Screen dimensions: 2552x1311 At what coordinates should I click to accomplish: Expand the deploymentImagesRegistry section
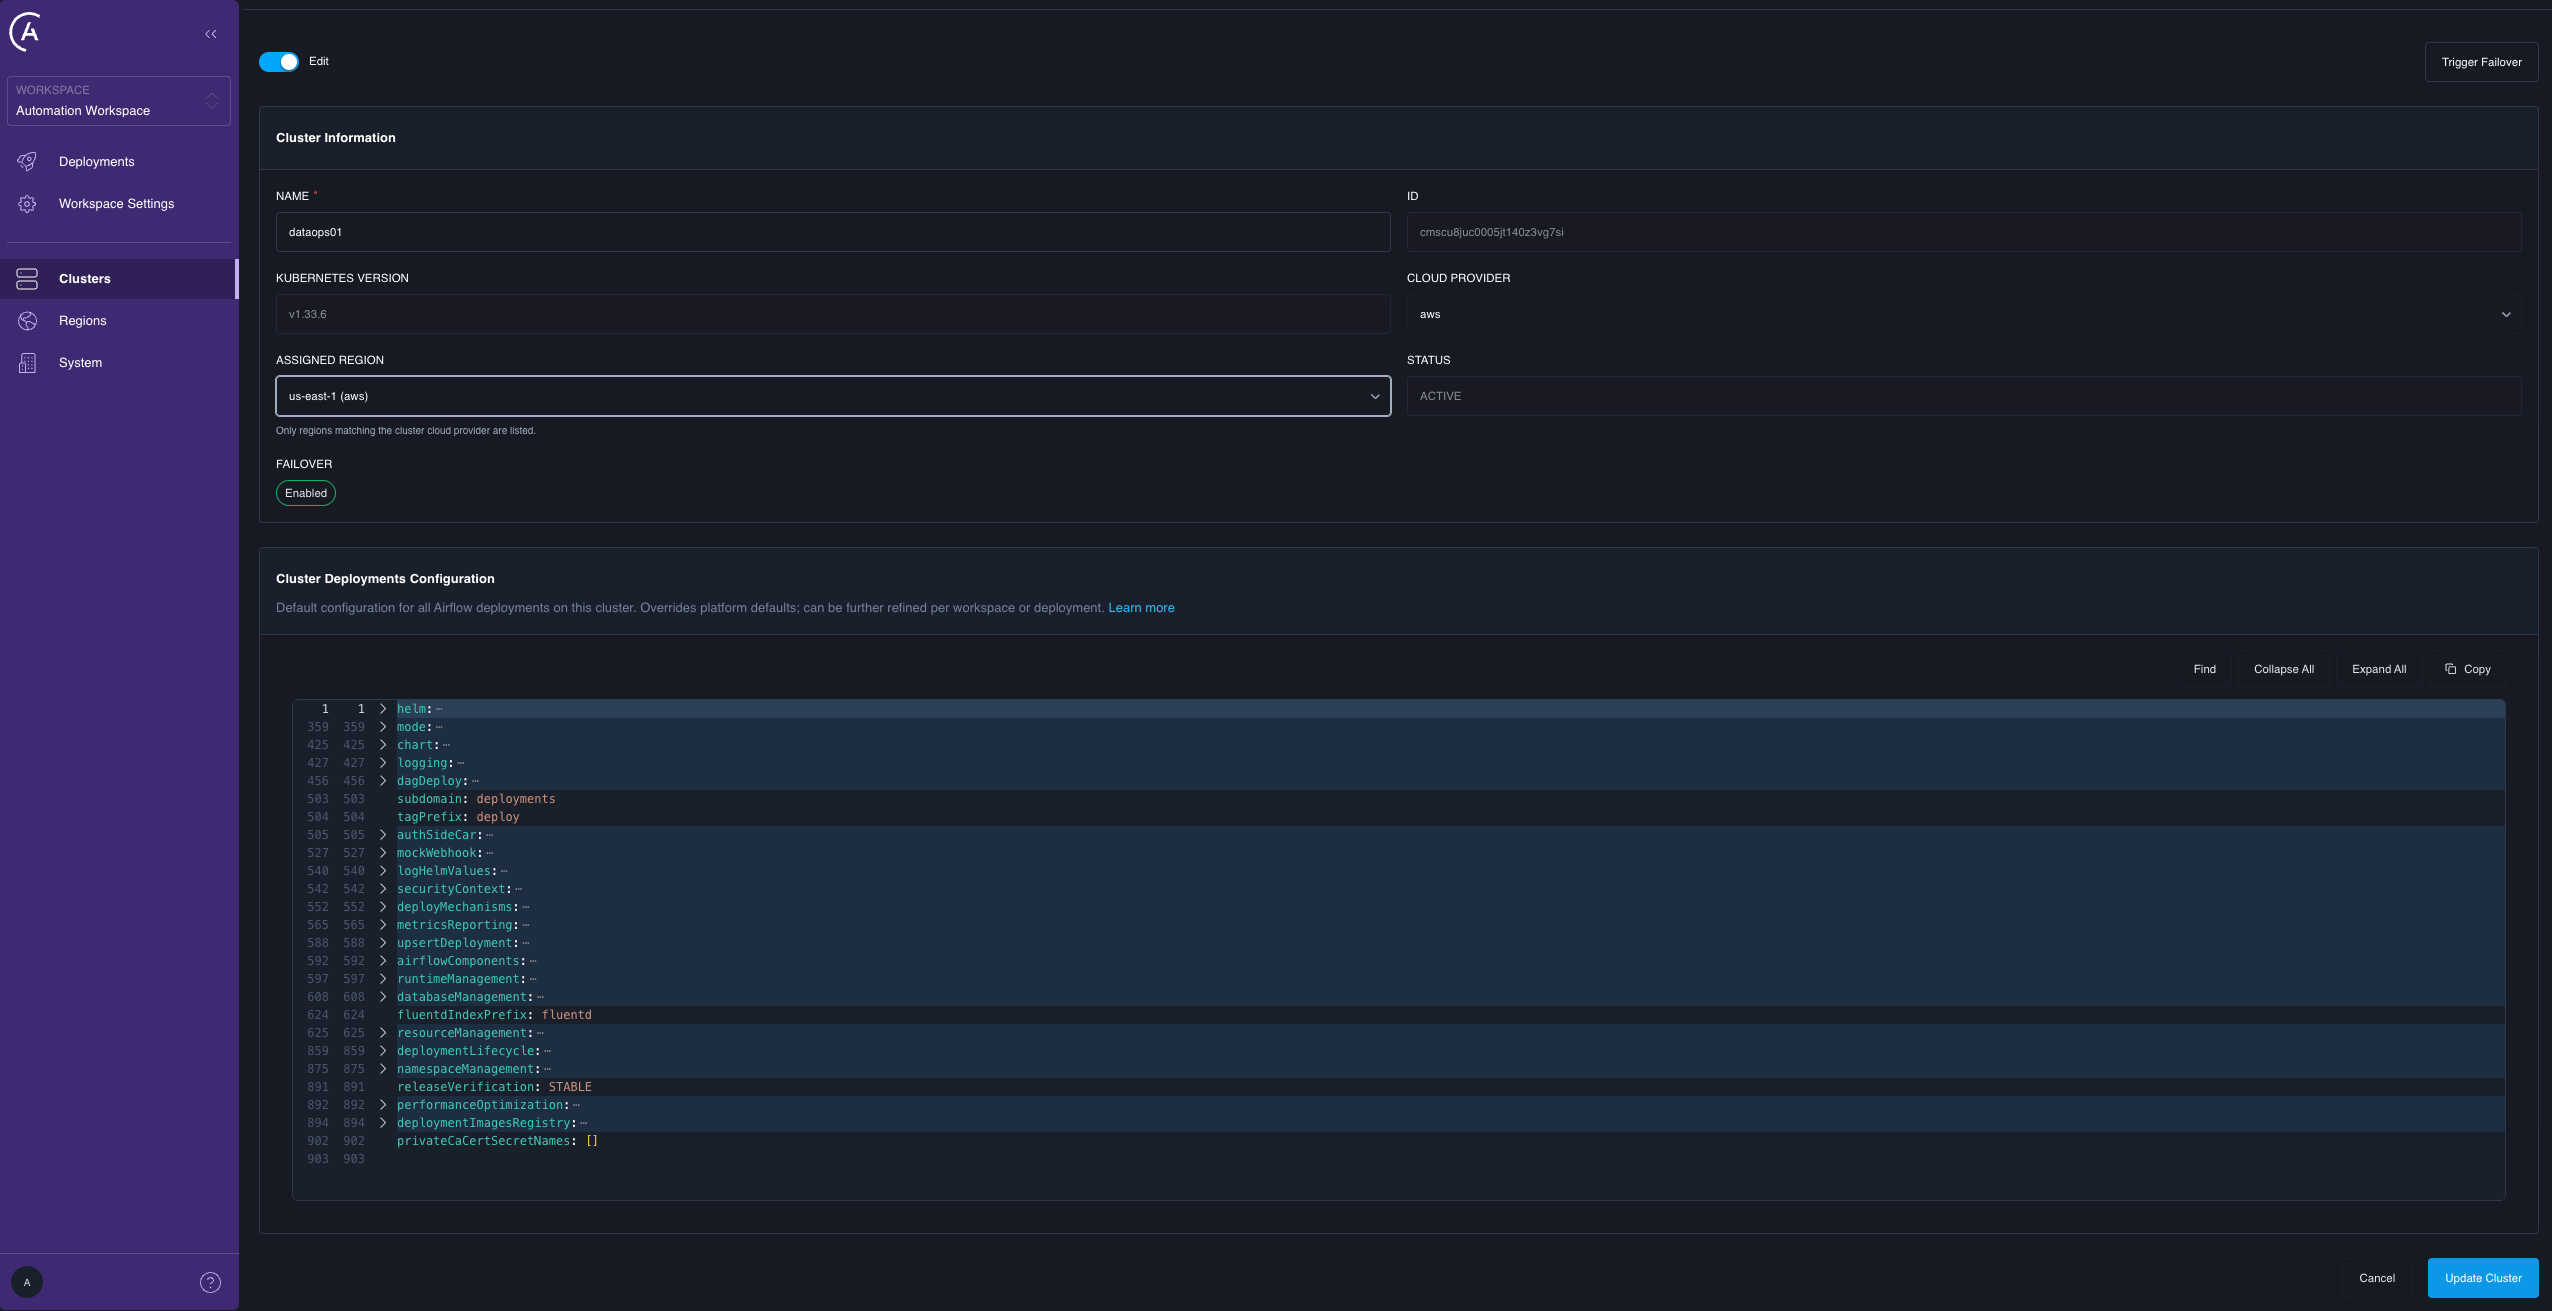pyautogui.click(x=383, y=1123)
